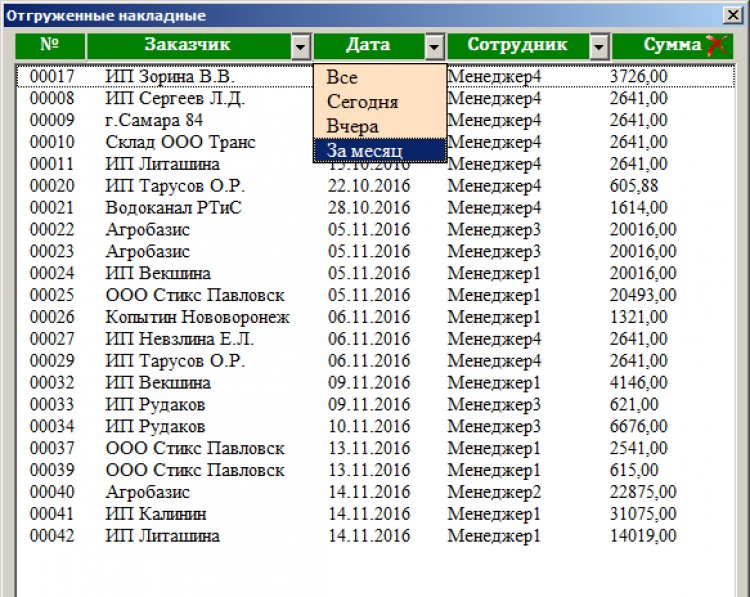Viewport: 750px width, 597px height.
Task: Click date 22.10.2016
Action: coord(369,186)
